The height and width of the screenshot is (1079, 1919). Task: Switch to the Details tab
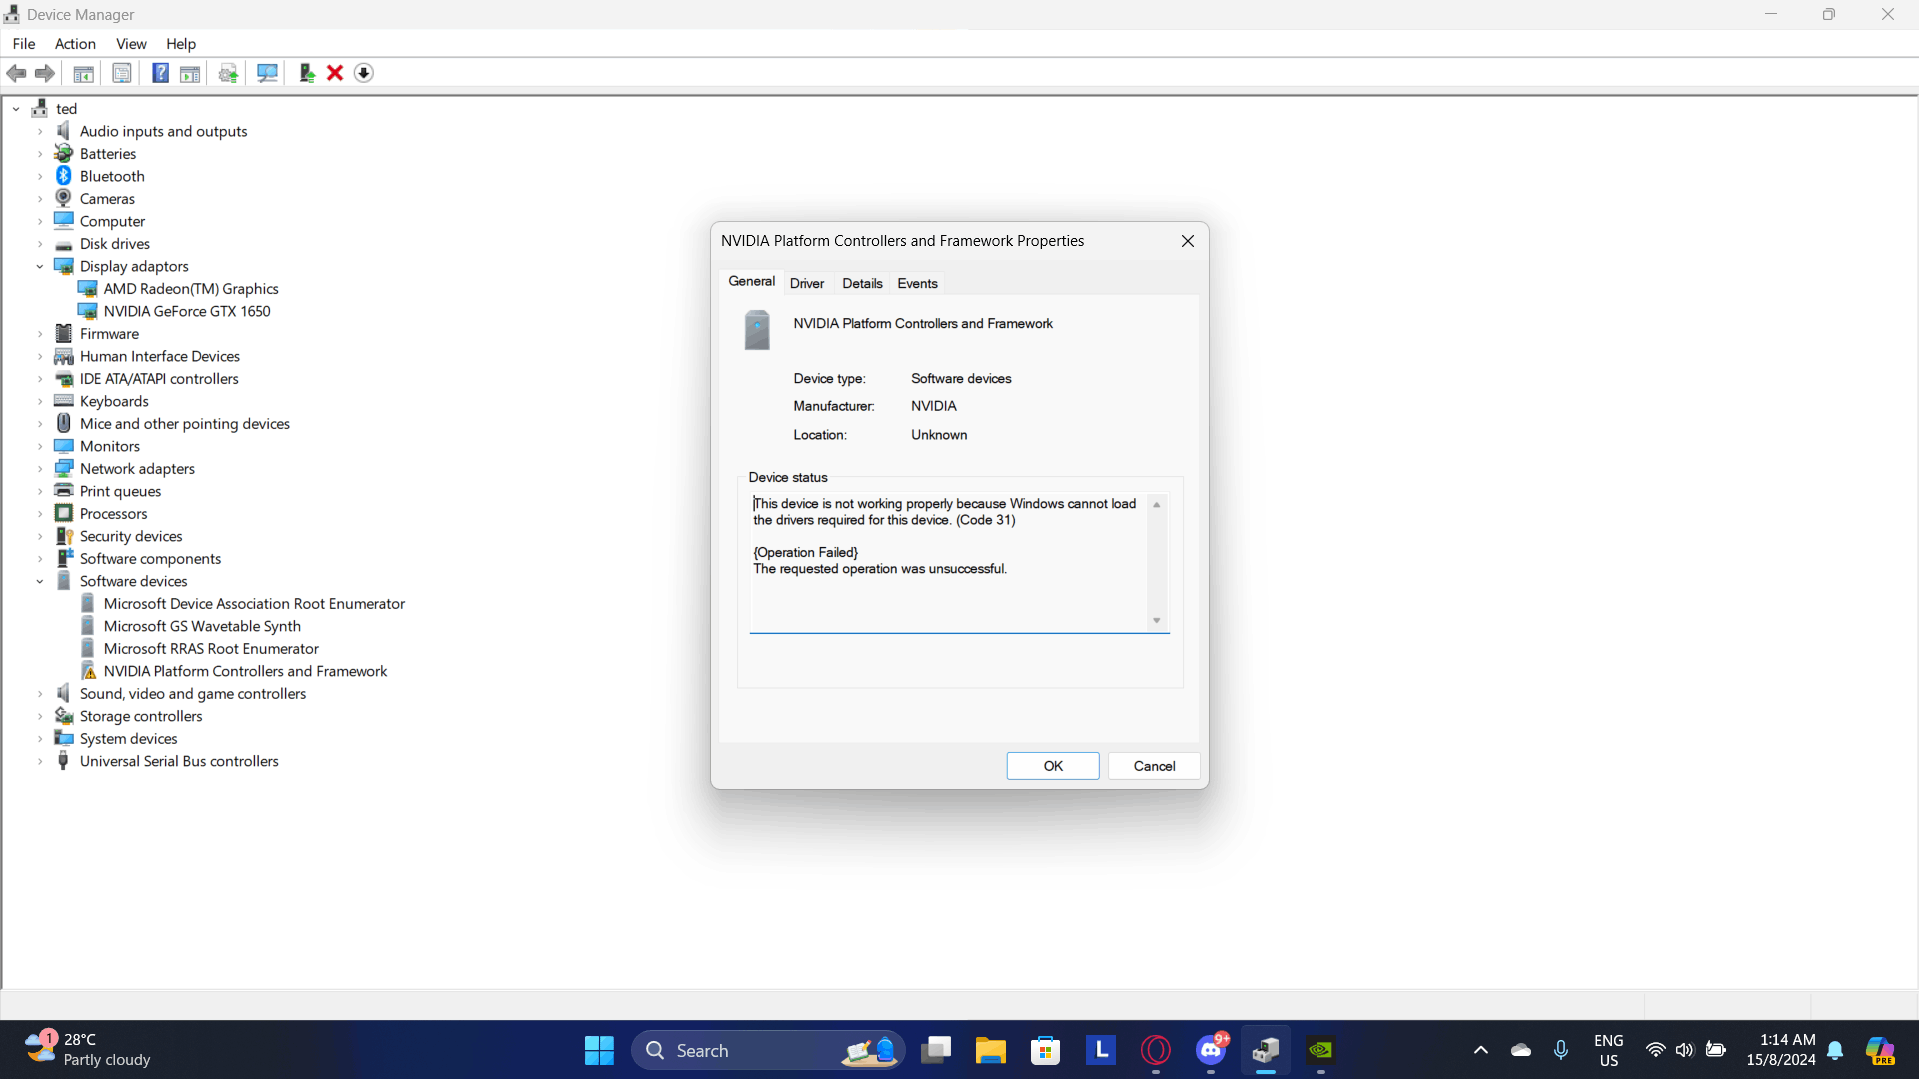coord(862,284)
